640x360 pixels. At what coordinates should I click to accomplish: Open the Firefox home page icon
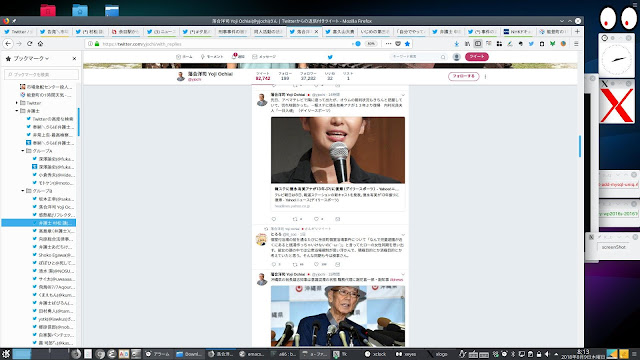(40, 44)
